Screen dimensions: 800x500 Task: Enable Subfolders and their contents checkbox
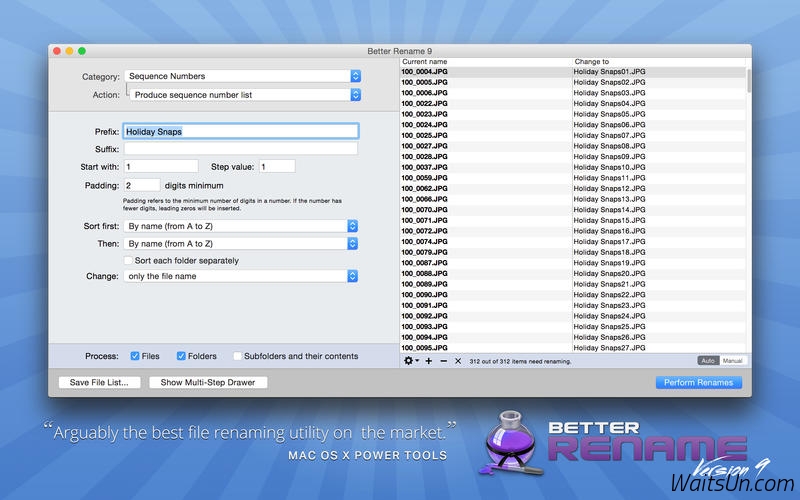237,356
